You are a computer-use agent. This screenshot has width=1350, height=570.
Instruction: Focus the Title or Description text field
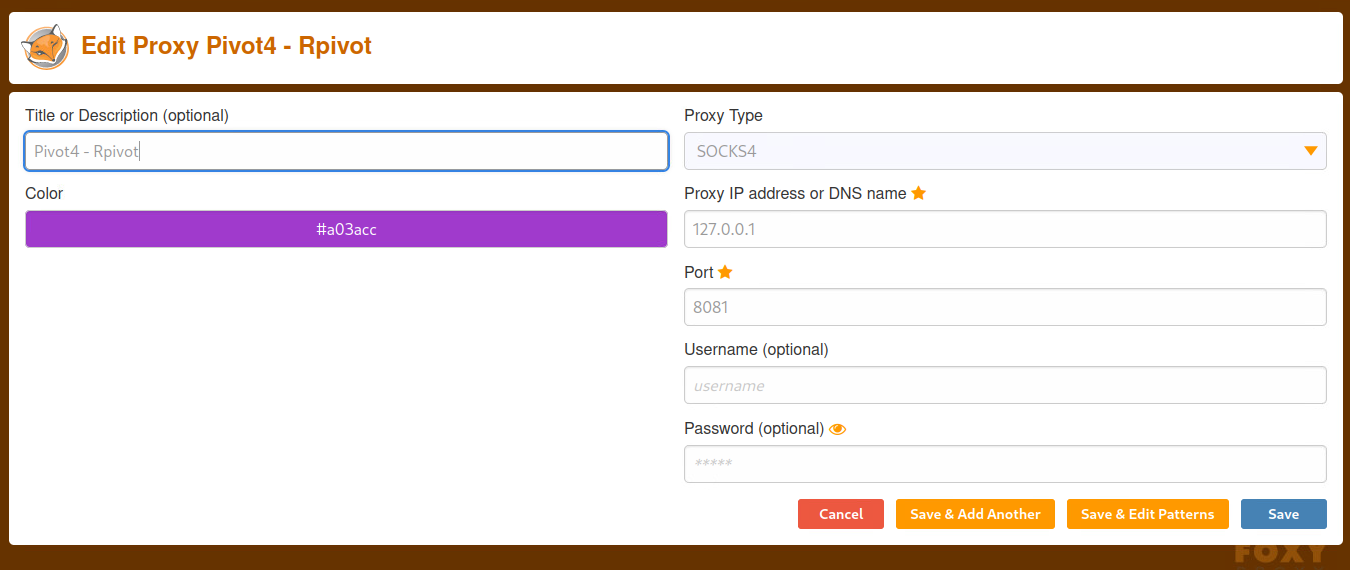pyautogui.click(x=346, y=151)
